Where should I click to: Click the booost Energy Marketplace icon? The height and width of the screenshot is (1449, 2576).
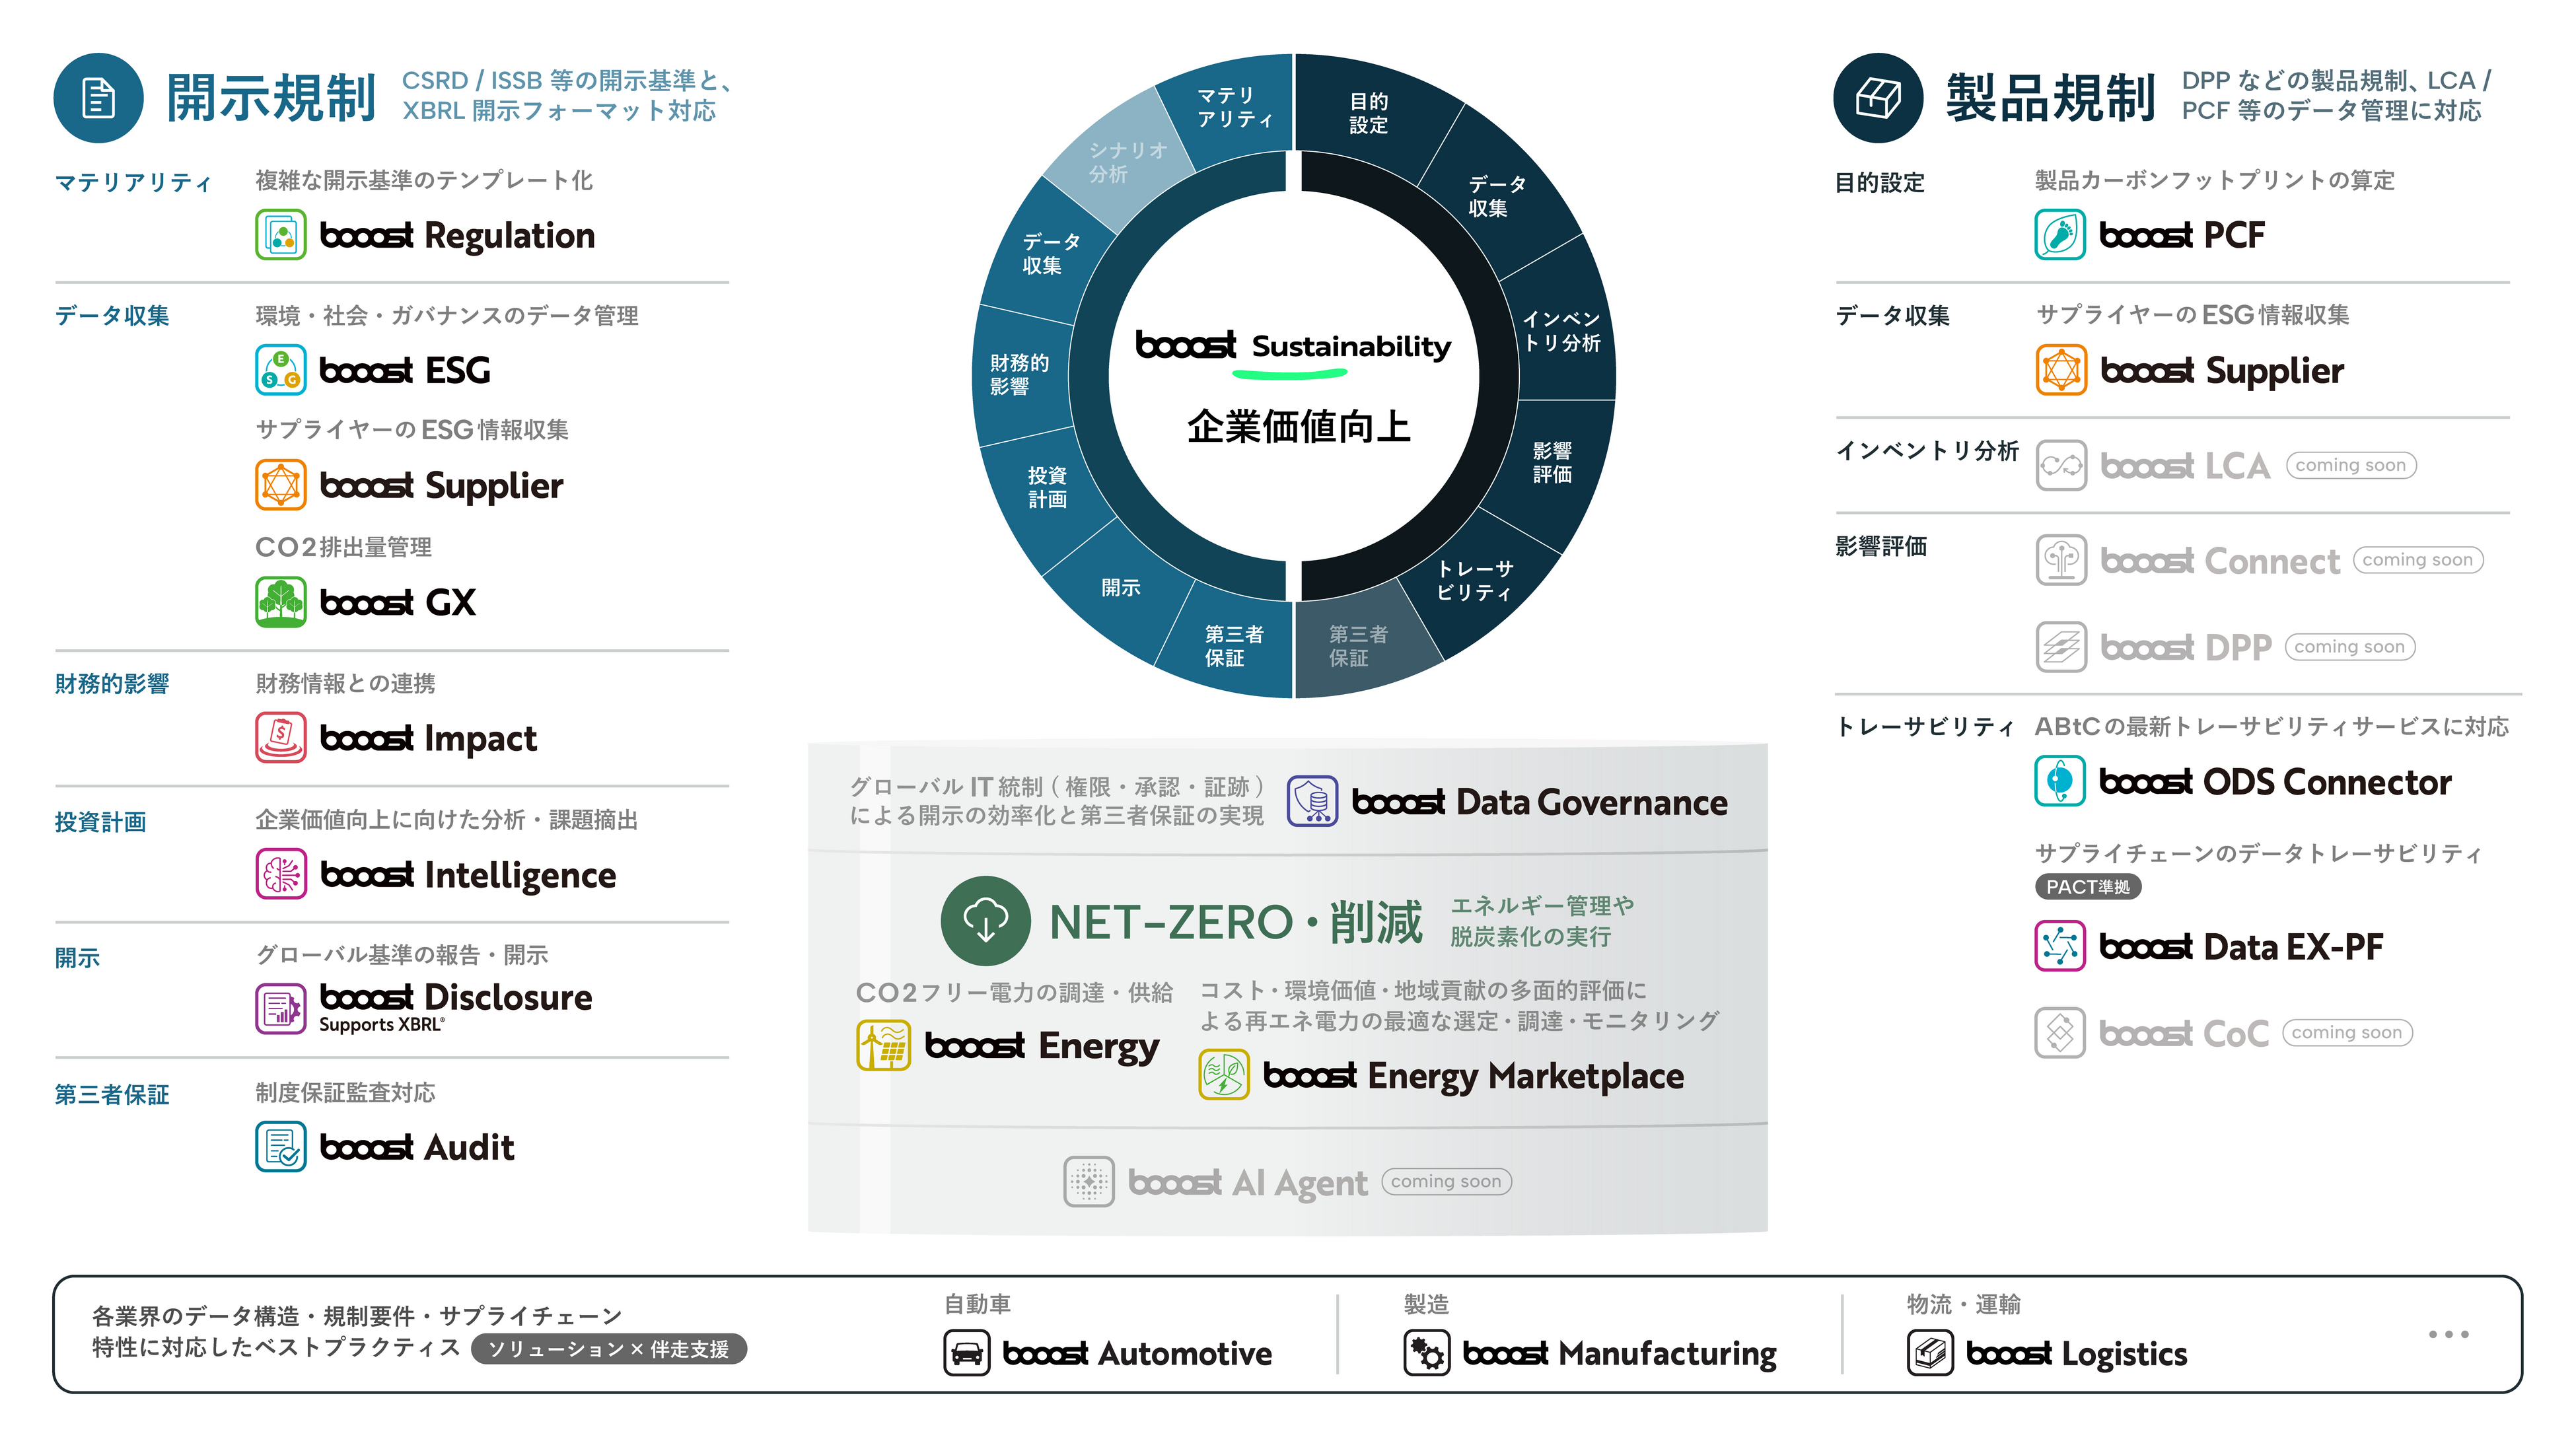[1224, 1075]
